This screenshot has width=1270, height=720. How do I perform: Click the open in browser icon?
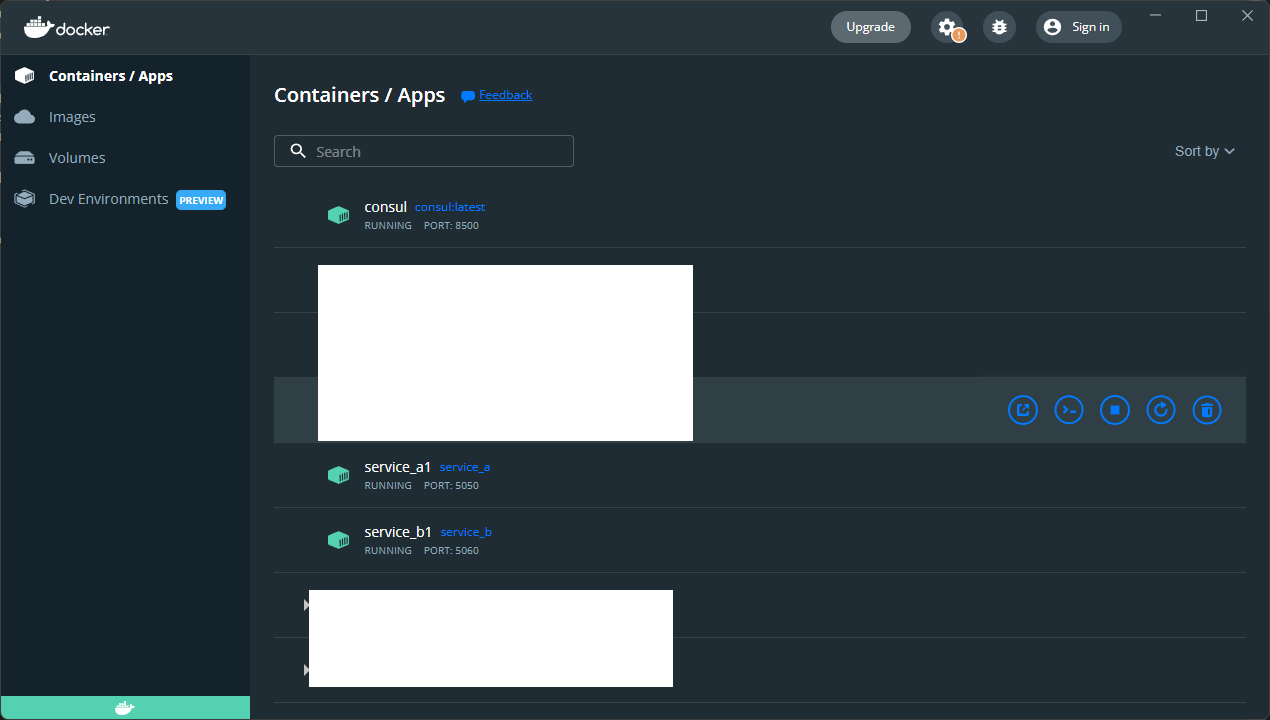[1023, 410]
